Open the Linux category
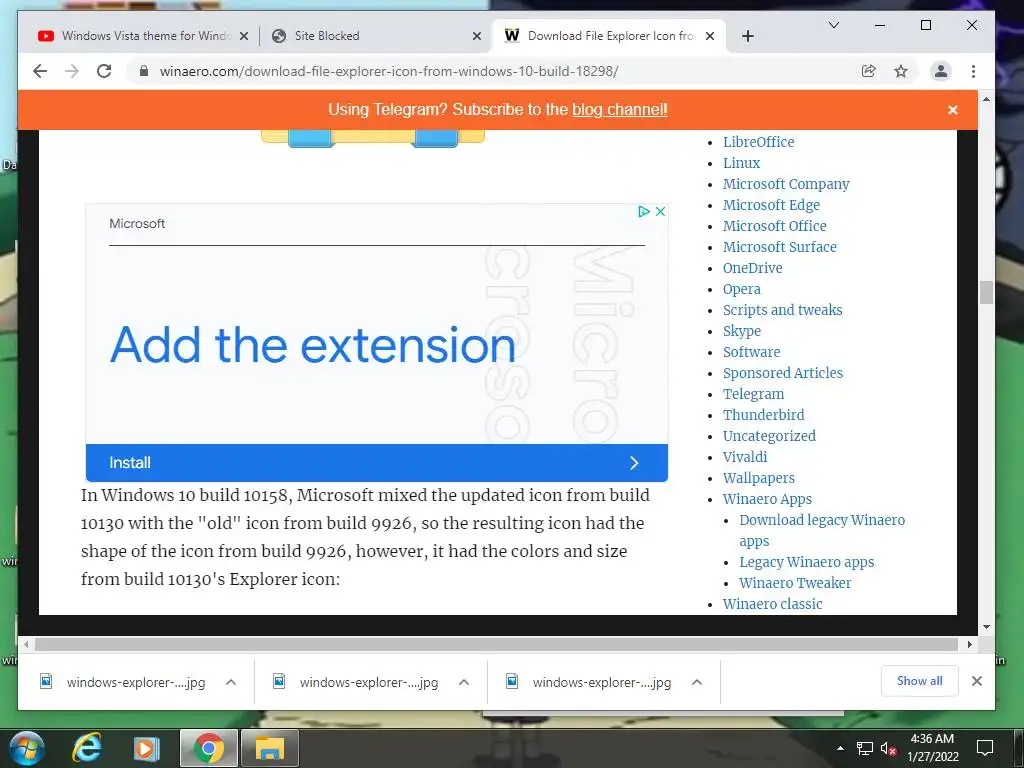 [x=741, y=163]
